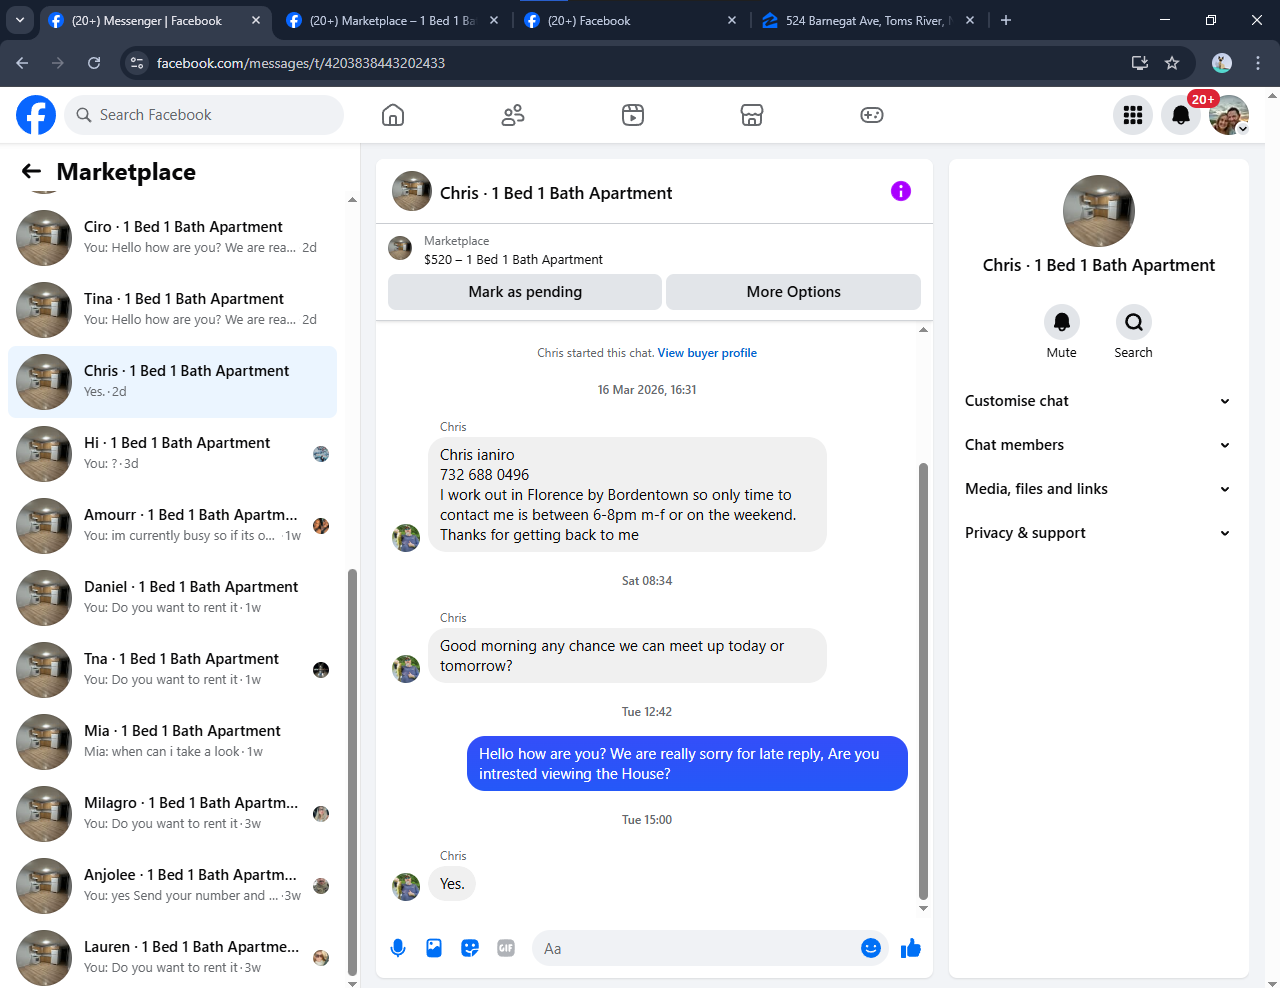Expand the Customise chat section
The image size is (1280, 988).
1098,401
